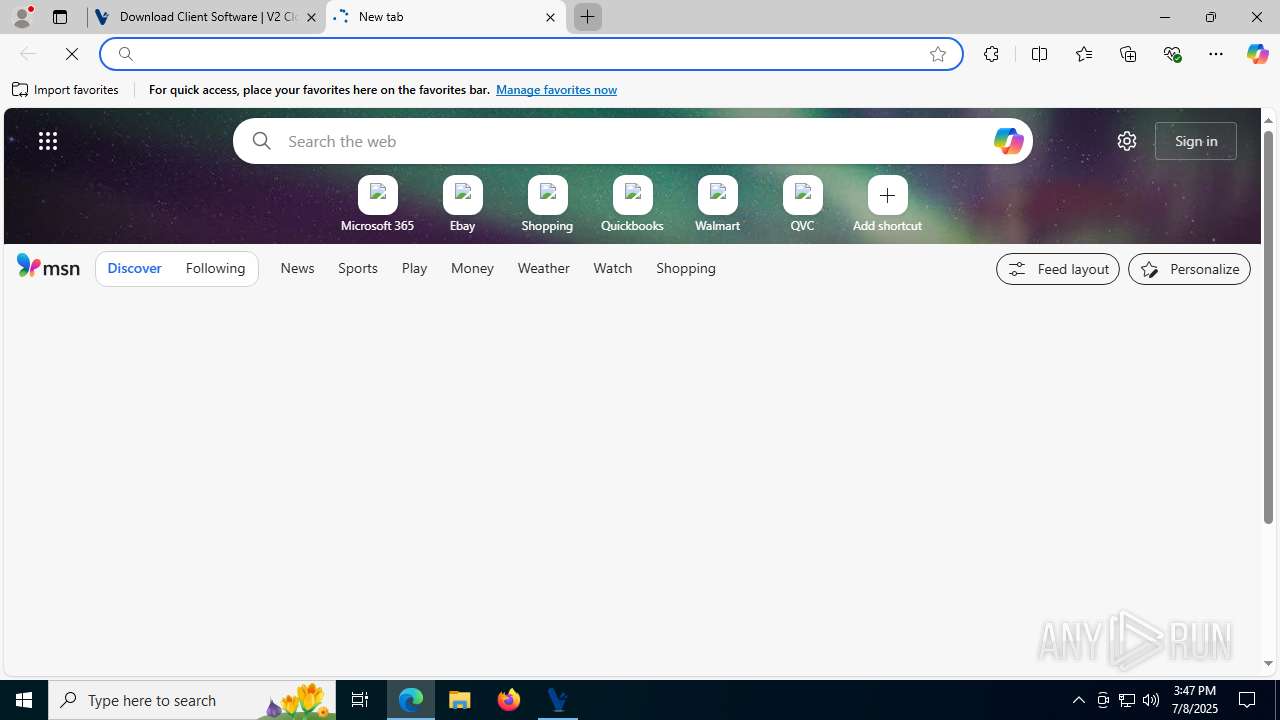Stop loading the page
1280x720 pixels.
pyautogui.click(x=72, y=54)
